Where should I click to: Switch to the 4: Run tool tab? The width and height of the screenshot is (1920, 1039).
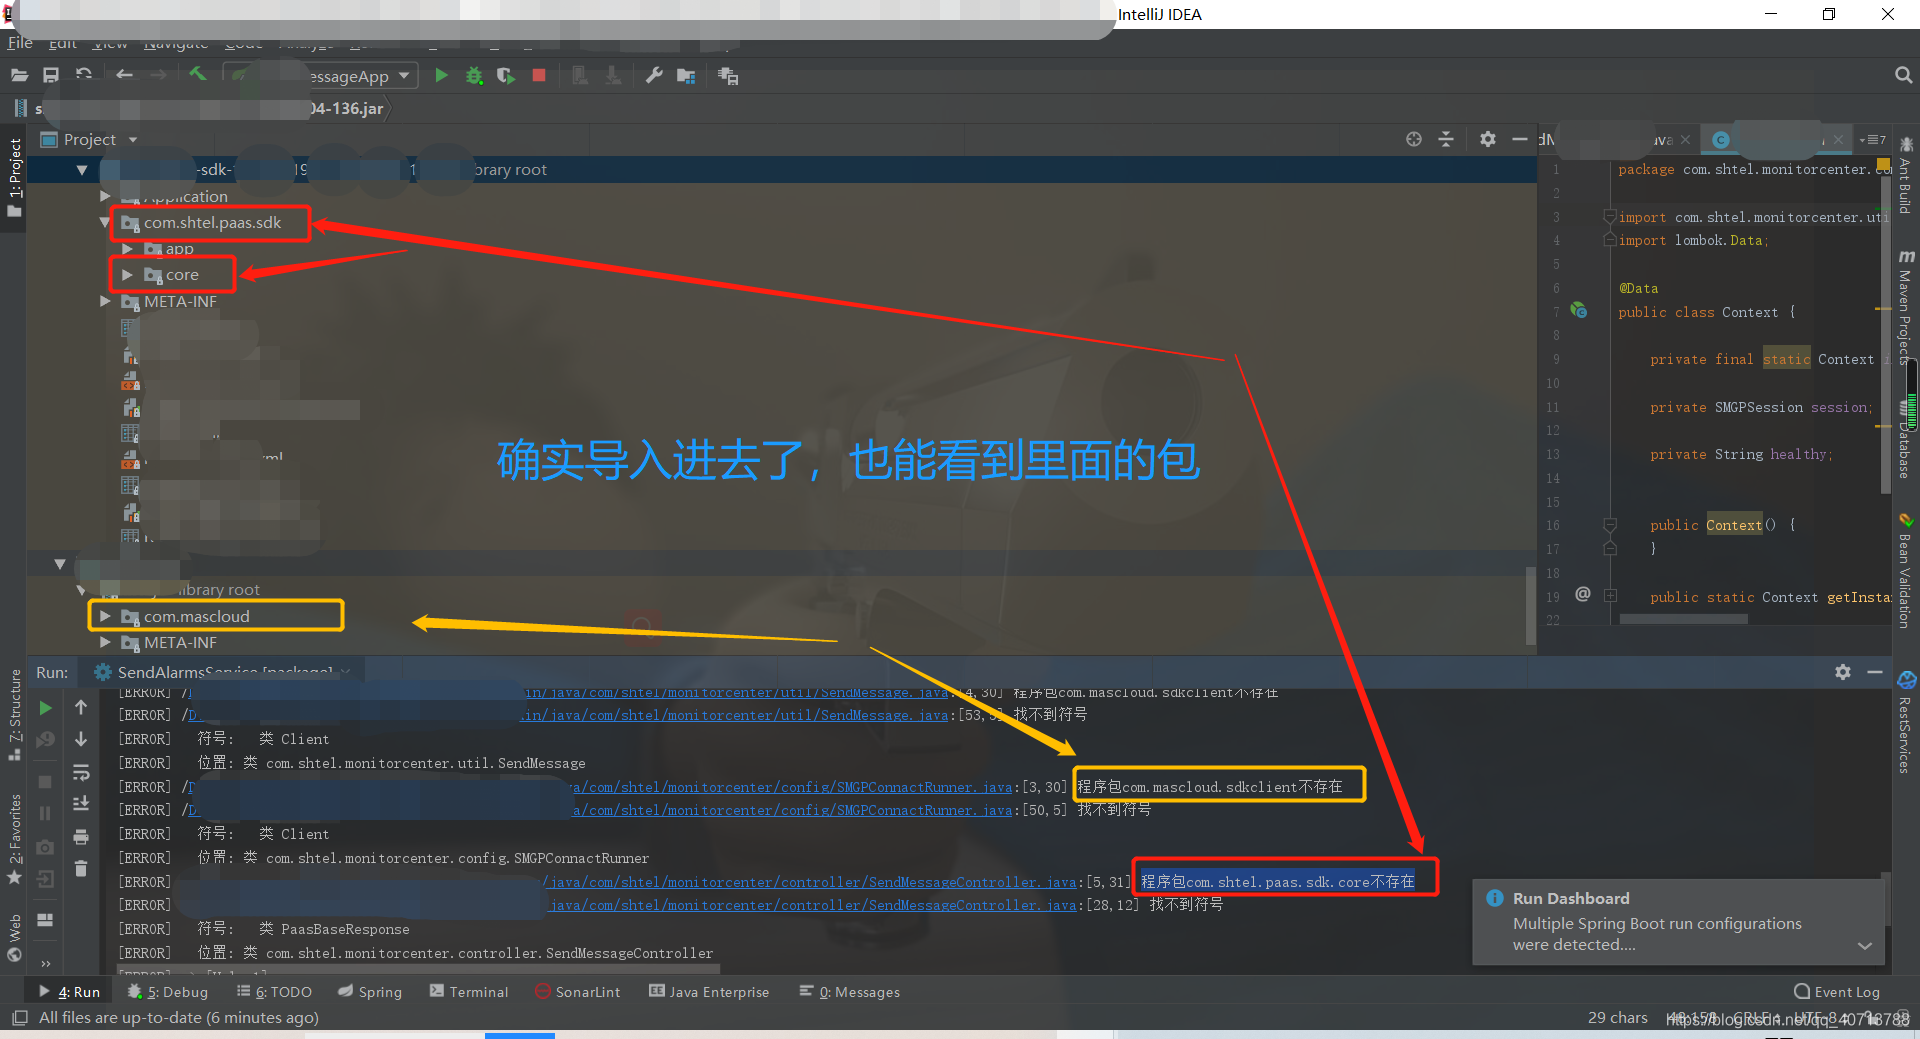pyautogui.click(x=70, y=992)
